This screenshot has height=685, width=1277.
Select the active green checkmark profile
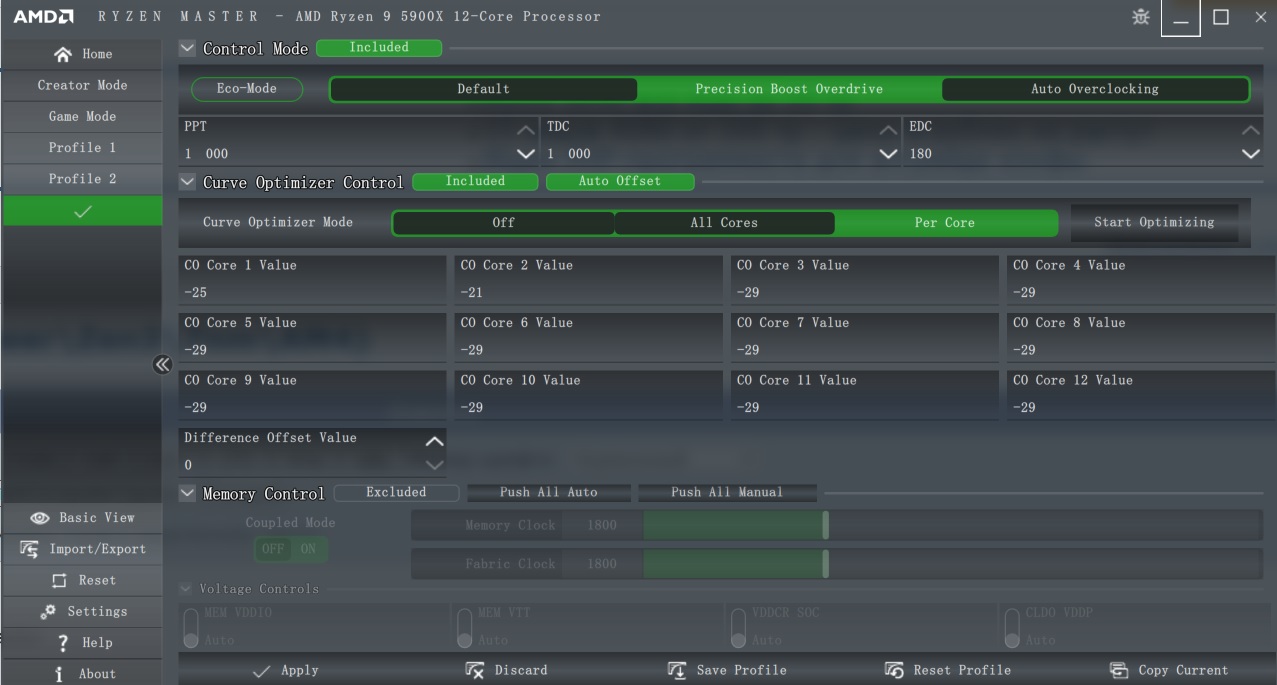82,210
